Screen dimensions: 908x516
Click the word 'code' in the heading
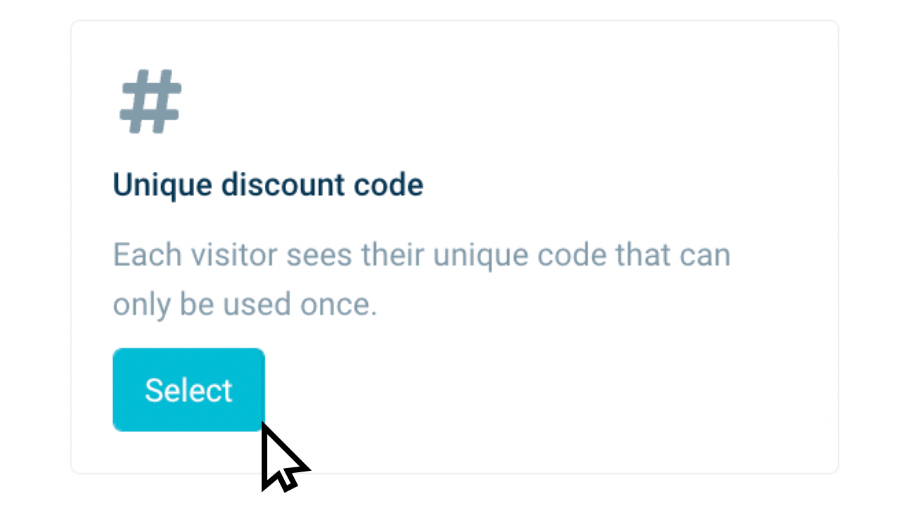pos(392,185)
